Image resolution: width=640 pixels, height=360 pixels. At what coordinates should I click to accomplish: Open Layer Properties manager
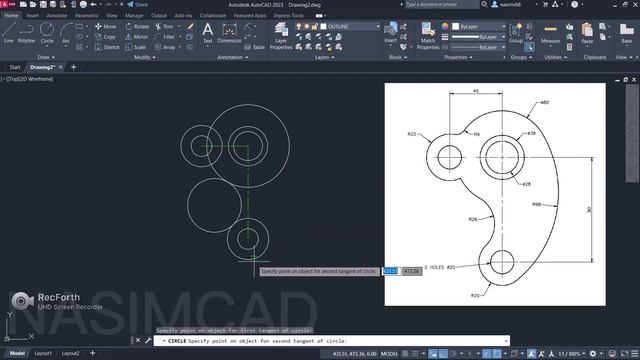coord(281,36)
